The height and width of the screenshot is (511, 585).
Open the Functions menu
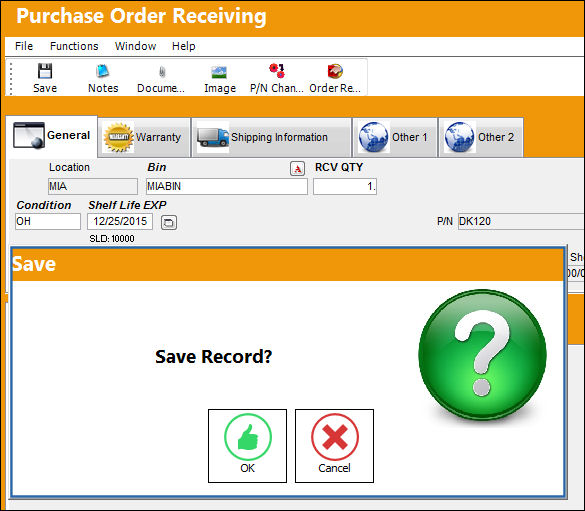[74, 46]
